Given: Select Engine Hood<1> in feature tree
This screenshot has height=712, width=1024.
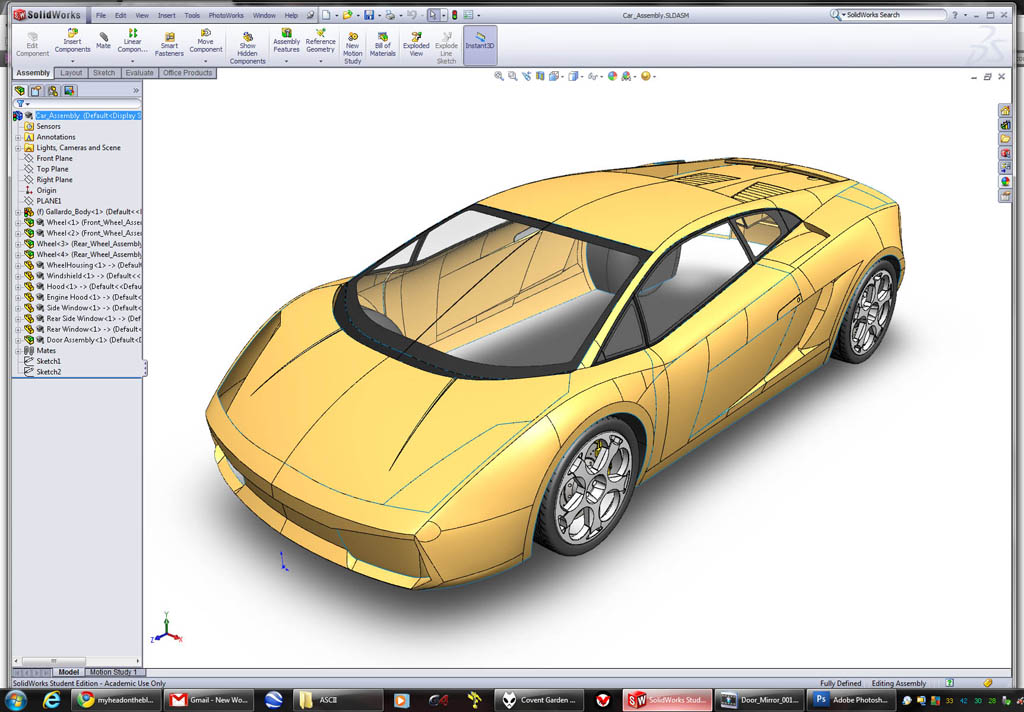Looking at the screenshot, I should coord(93,297).
